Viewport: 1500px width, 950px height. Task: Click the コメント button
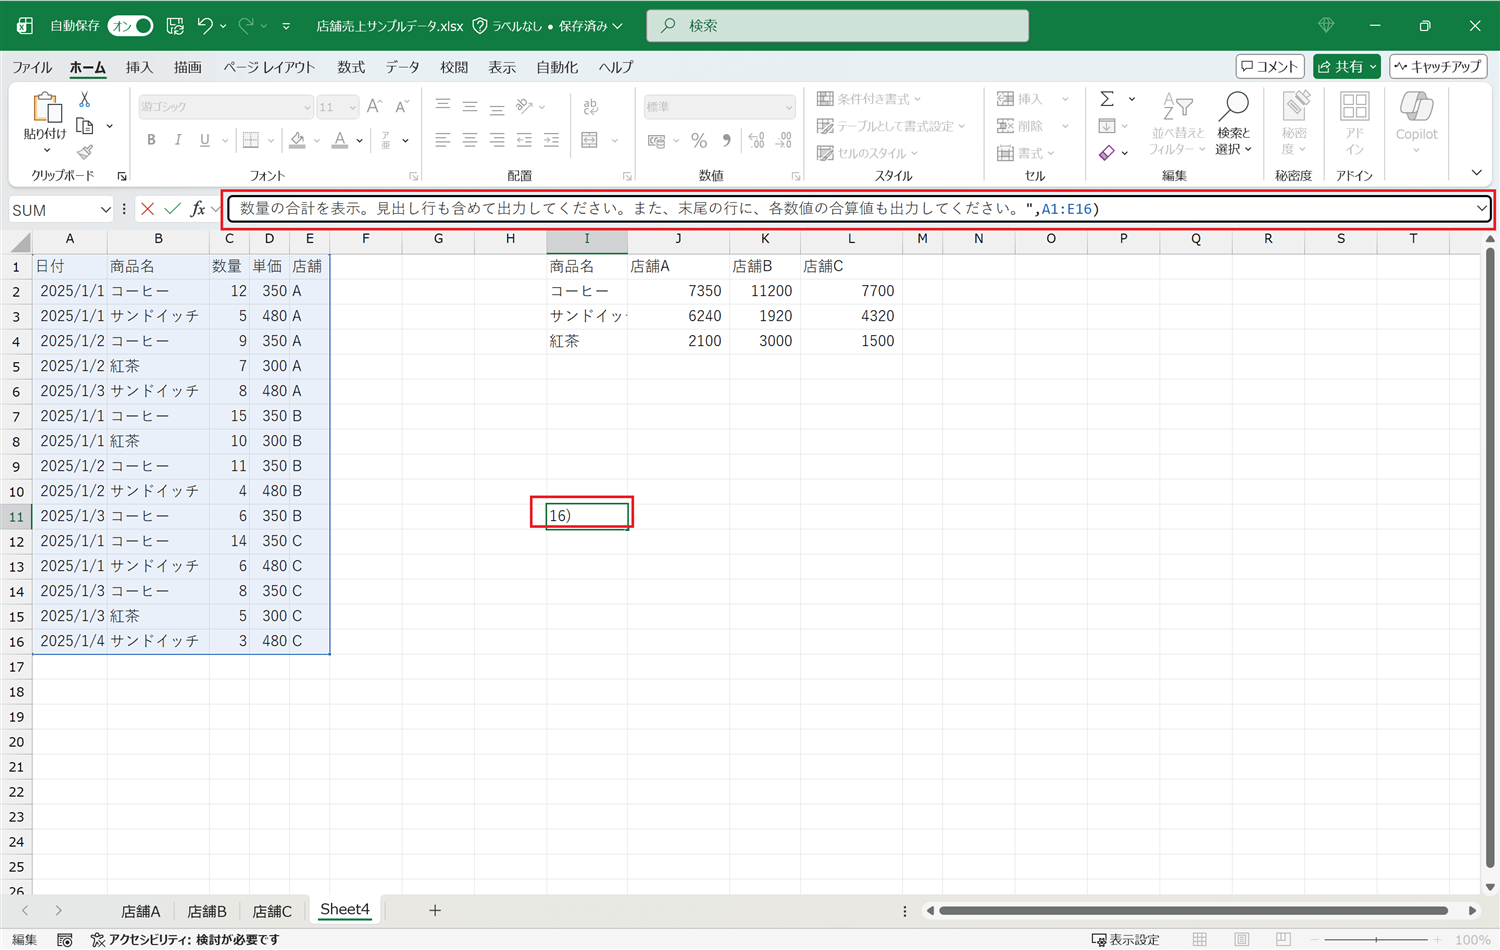1269,67
